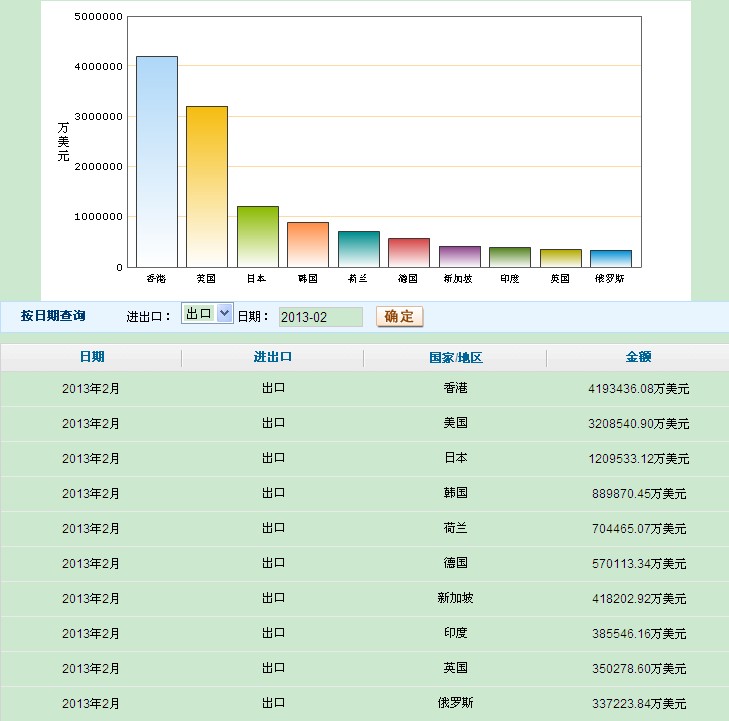Click the amount 3208540.90万美元
Image resolution: width=729 pixels, height=721 pixels.
[x=638, y=423]
